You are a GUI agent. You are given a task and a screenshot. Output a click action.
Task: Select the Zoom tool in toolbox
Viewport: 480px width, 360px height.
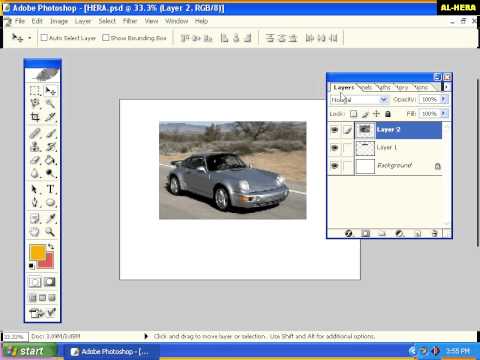pos(50,231)
